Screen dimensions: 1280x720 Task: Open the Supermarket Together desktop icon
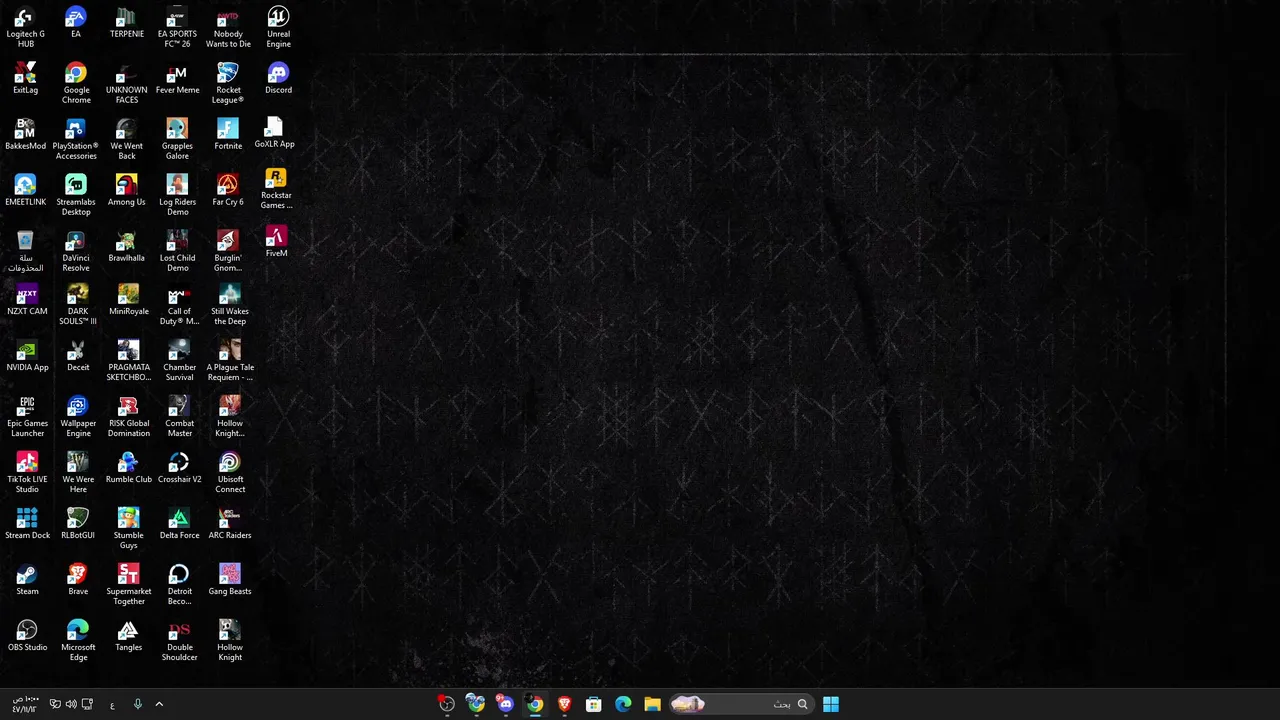[128, 585]
